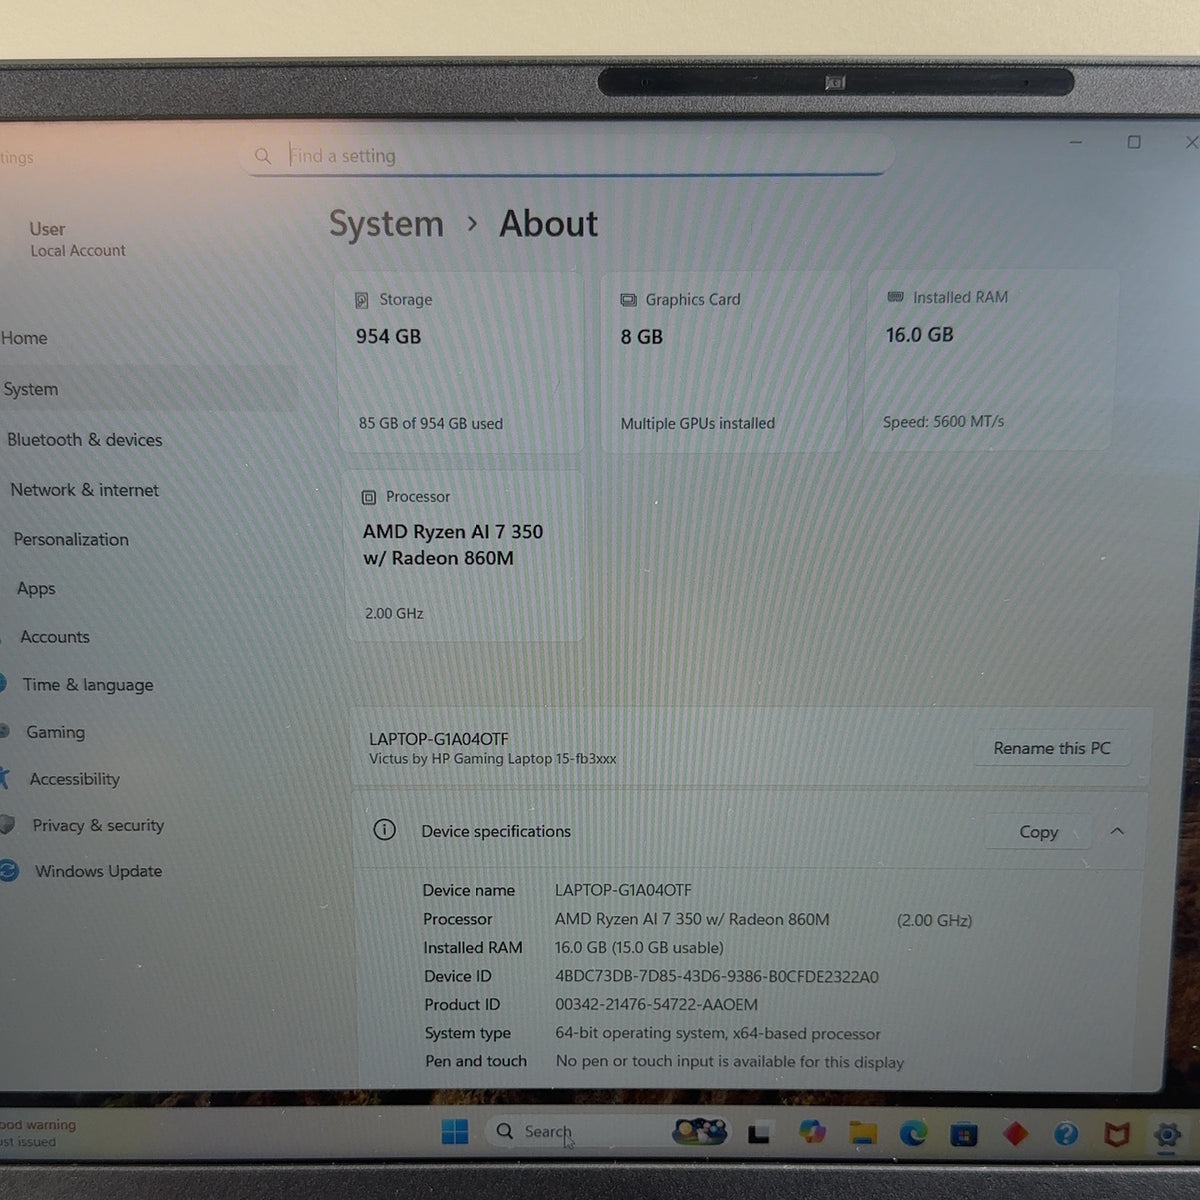Open Apps settings
This screenshot has height=1200, width=1200.
pos(36,589)
